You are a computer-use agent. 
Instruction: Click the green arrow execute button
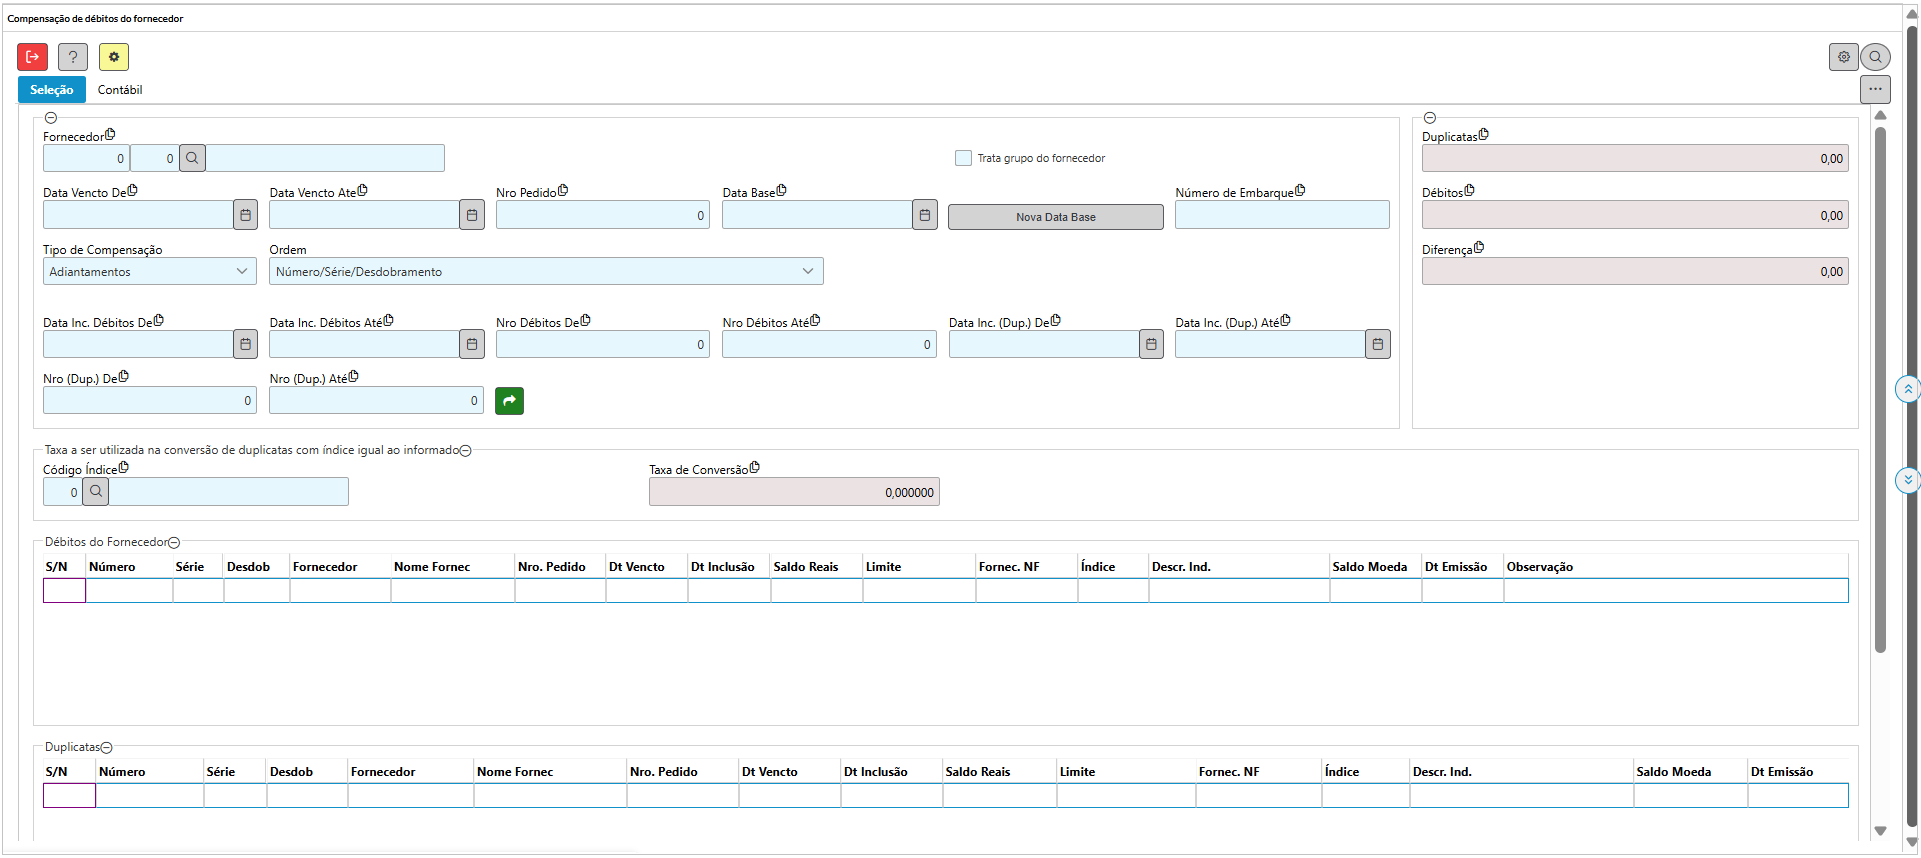click(509, 401)
